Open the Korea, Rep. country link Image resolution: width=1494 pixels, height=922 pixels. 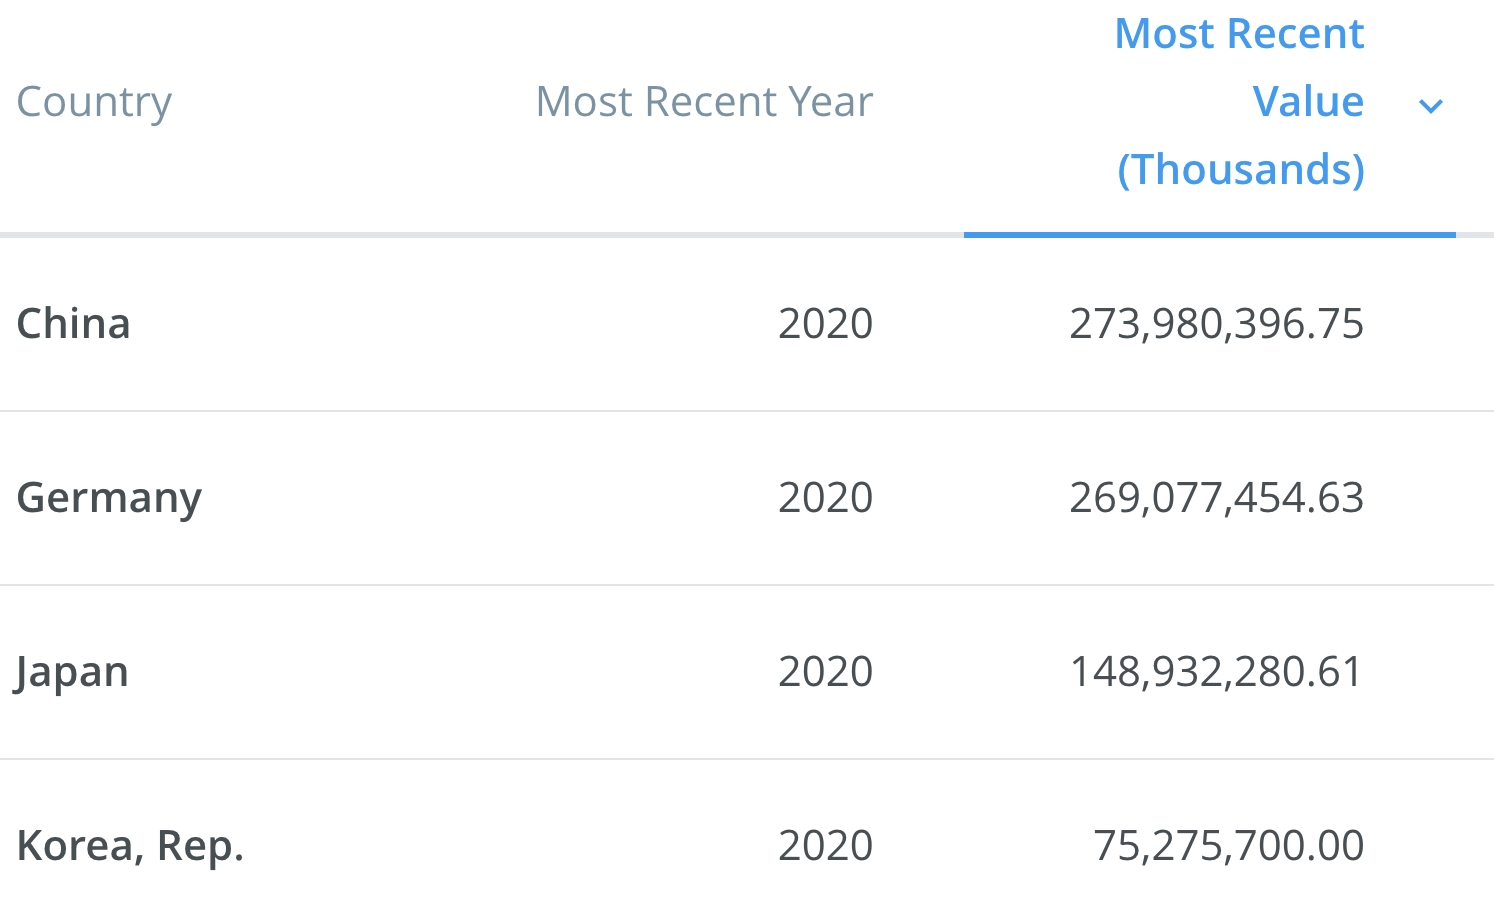click(130, 846)
